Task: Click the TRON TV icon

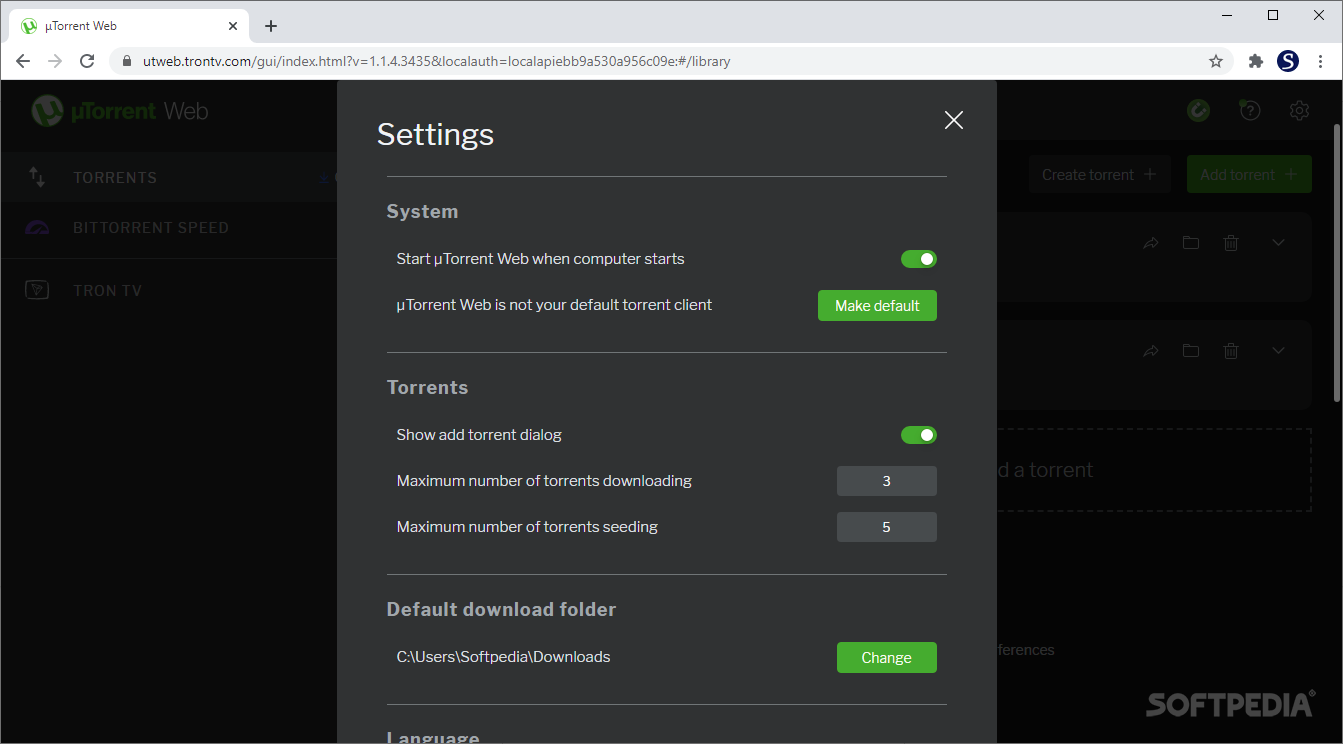Action: coord(37,291)
